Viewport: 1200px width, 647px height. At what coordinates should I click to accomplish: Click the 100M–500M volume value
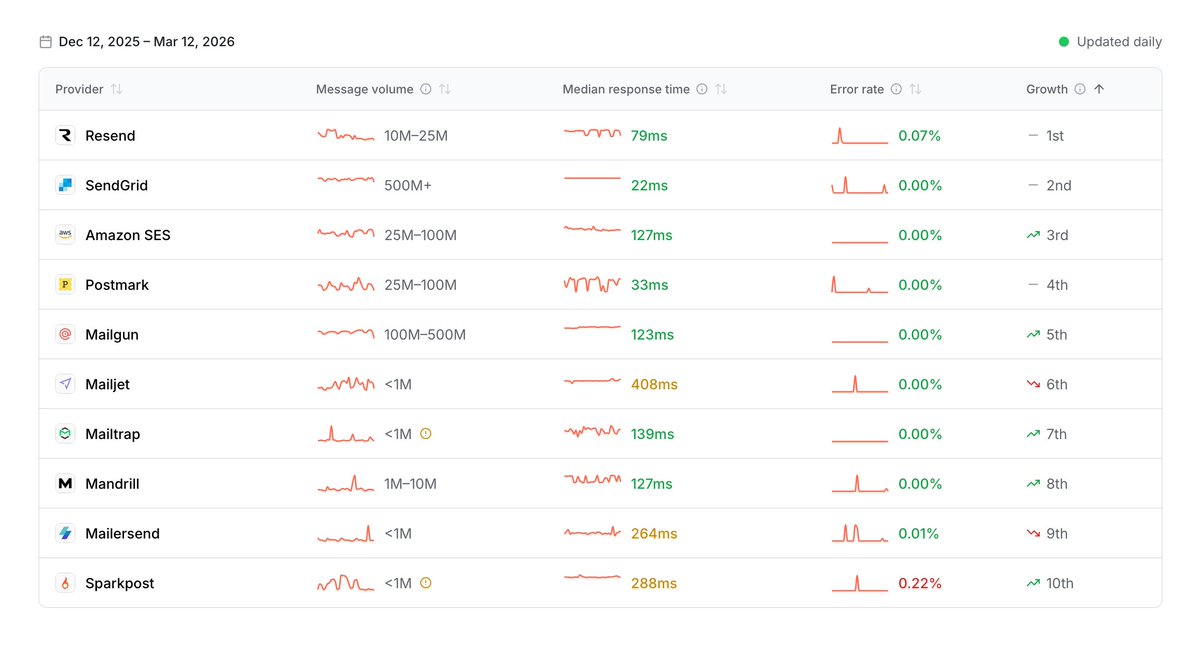pyautogui.click(x=425, y=334)
